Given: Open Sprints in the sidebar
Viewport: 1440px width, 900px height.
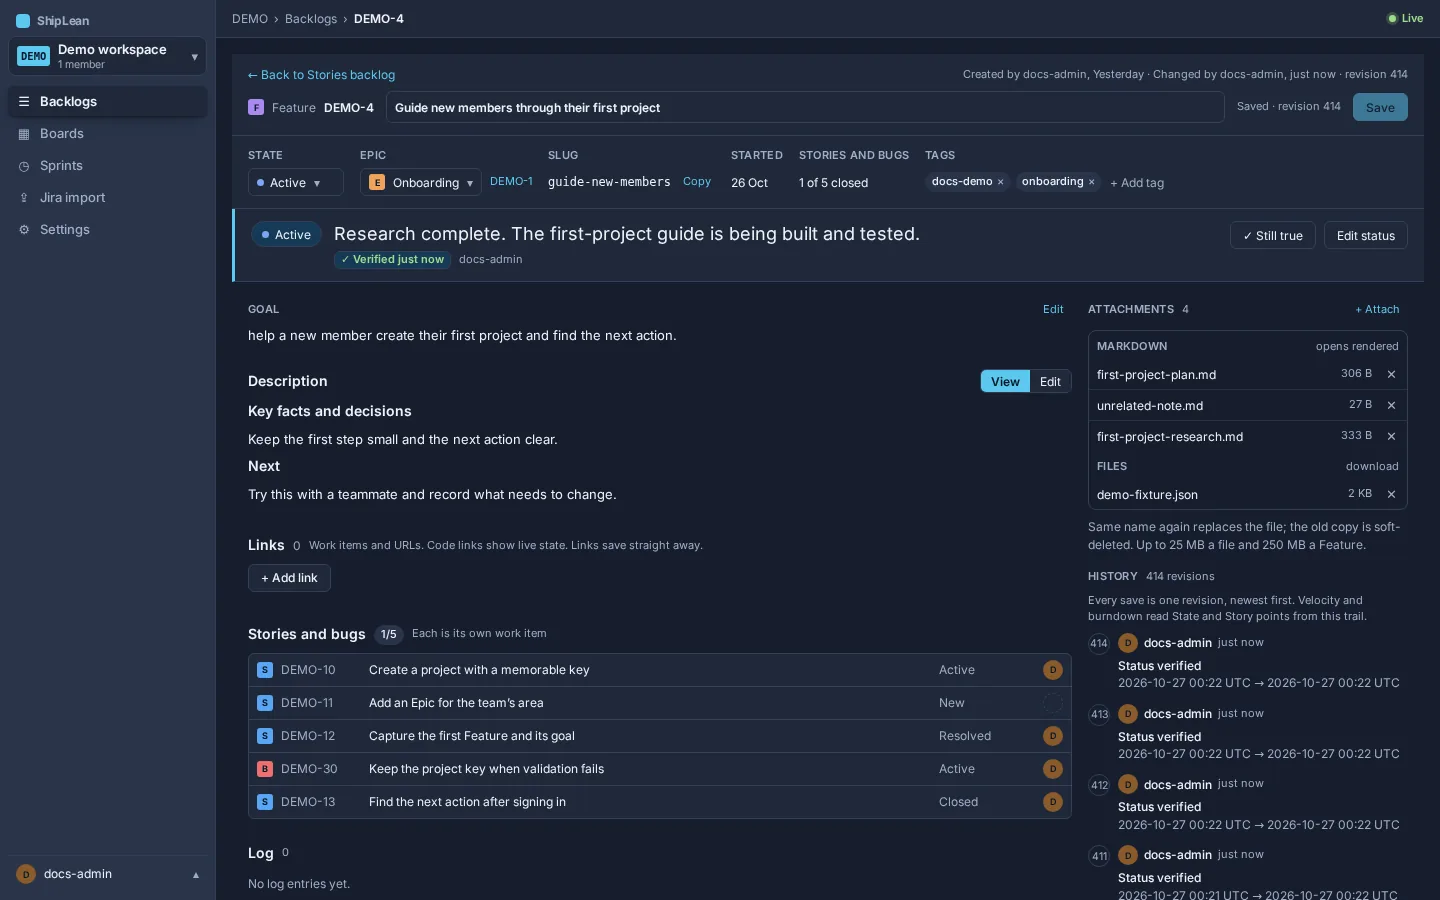Looking at the screenshot, I should coord(108,166).
